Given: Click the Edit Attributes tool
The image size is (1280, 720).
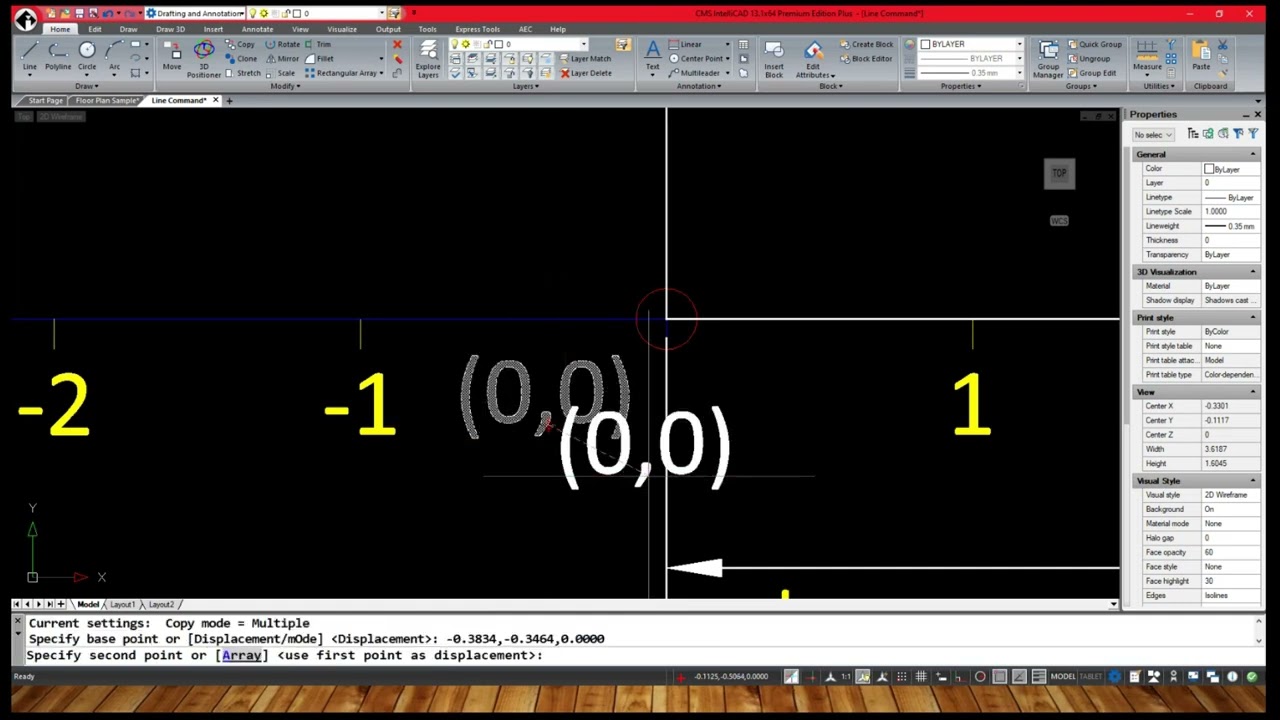Looking at the screenshot, I should (813, 59).
